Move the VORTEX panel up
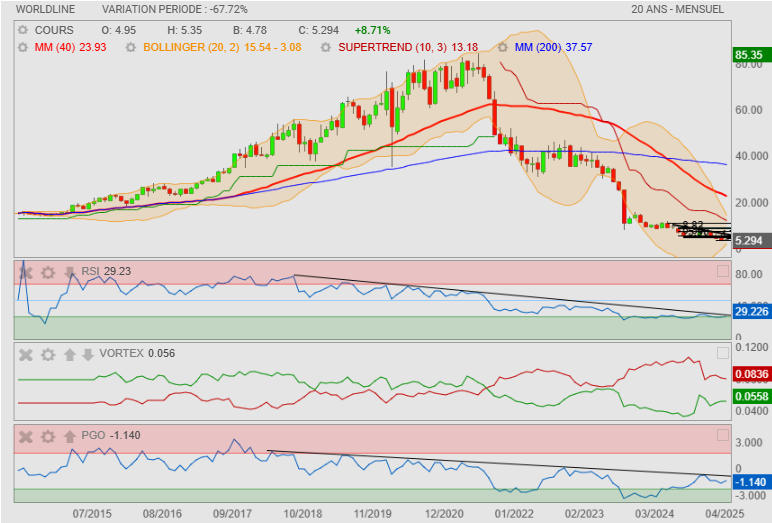Screen dimensions: 772x523 69,355
